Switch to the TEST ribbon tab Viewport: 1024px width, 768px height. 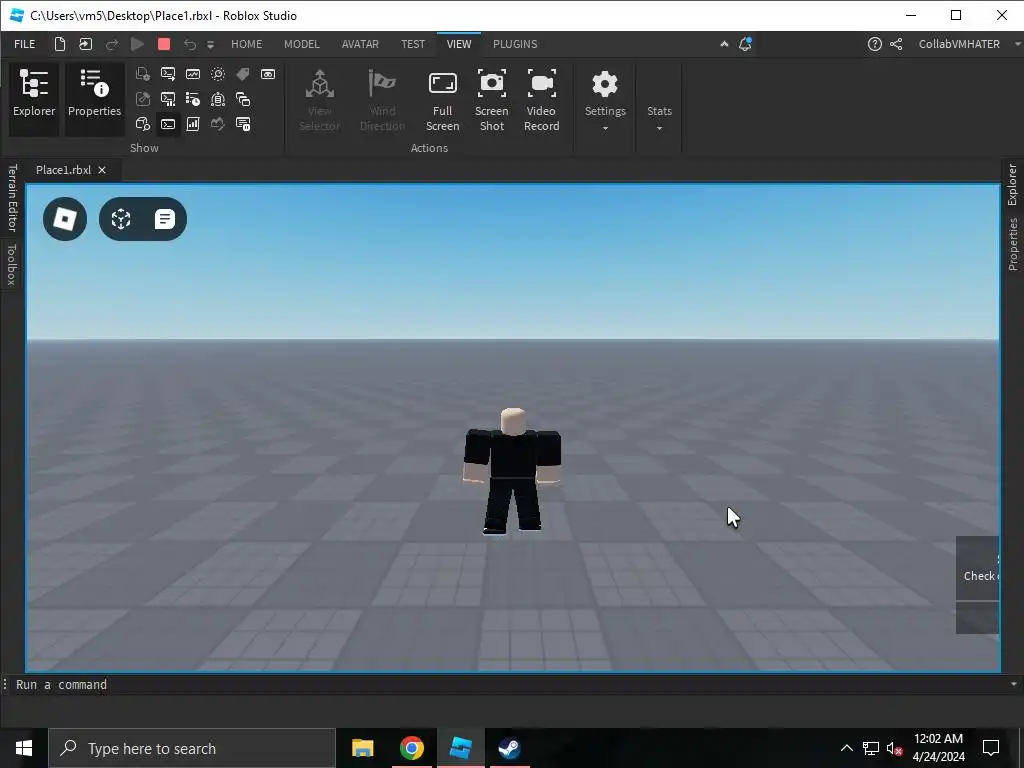click(413, 44)
